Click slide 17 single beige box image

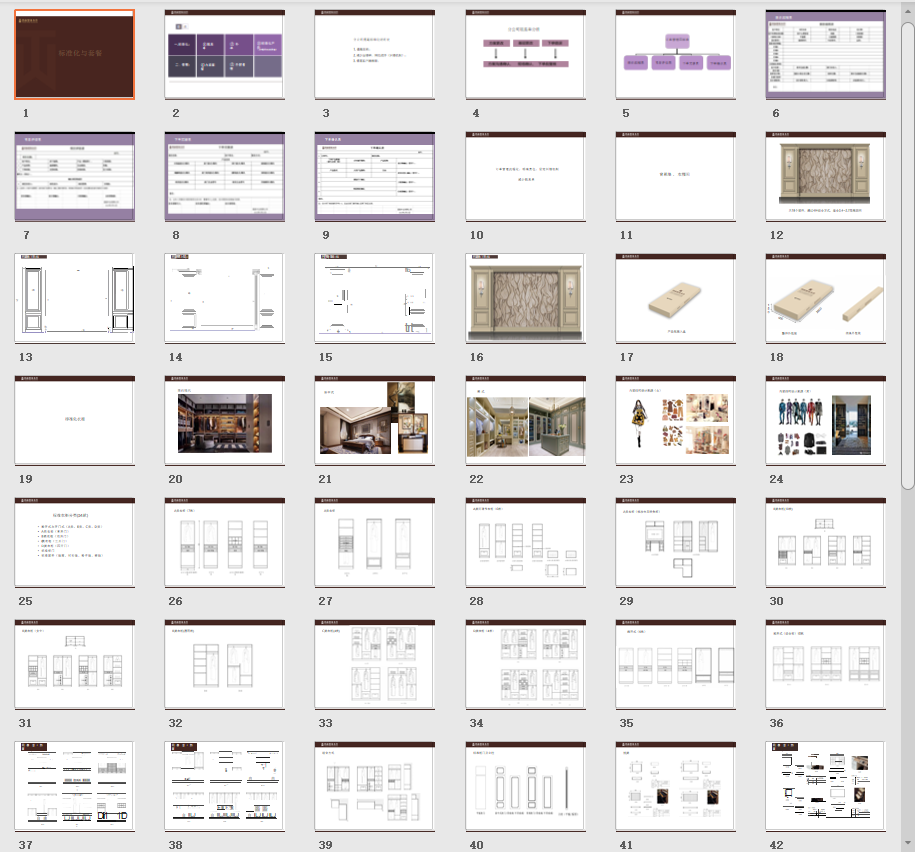[x=675, y=299]
